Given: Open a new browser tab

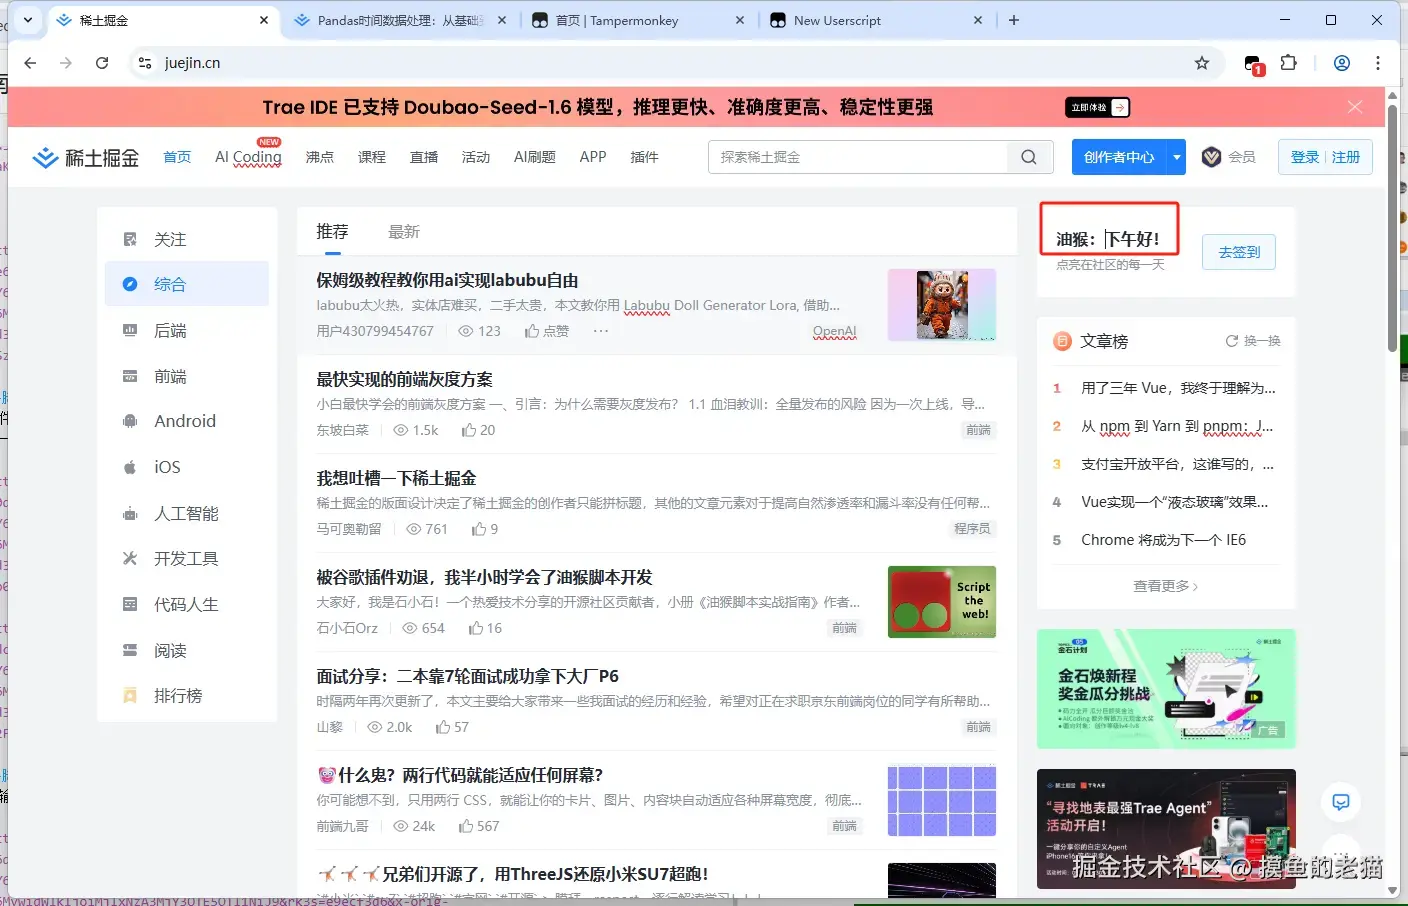Looking at the screenshot, I should click(x=1014, y=20).
